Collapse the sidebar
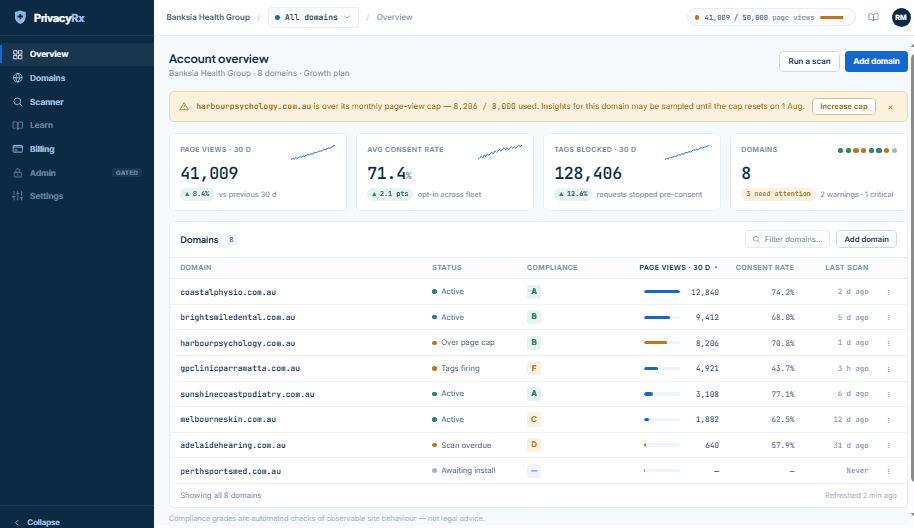Screen dimensions: 914x528 (x=37, y=522)
